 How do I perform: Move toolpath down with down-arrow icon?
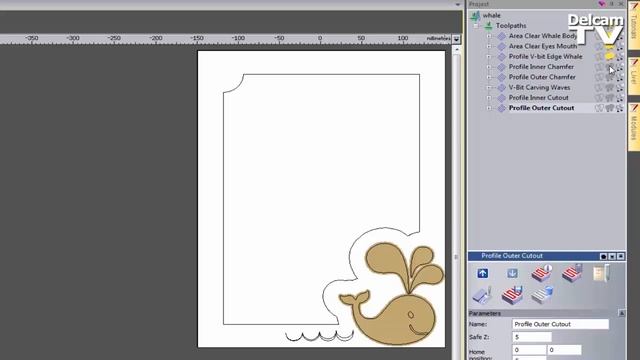(512, 273)
